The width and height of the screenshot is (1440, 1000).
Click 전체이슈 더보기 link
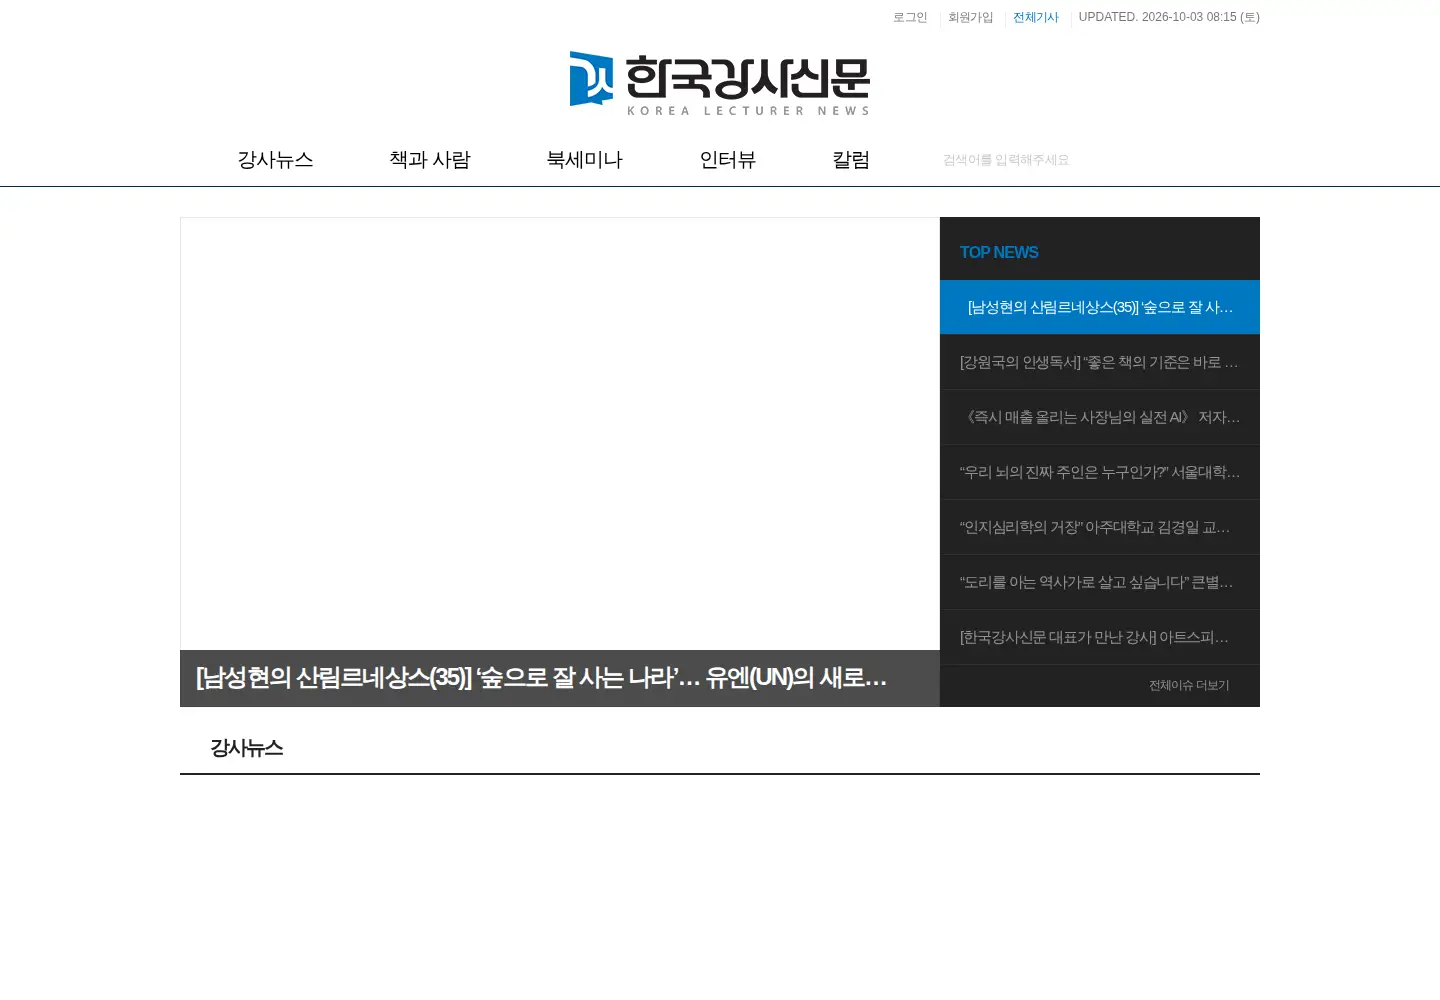coord(1189,685)
